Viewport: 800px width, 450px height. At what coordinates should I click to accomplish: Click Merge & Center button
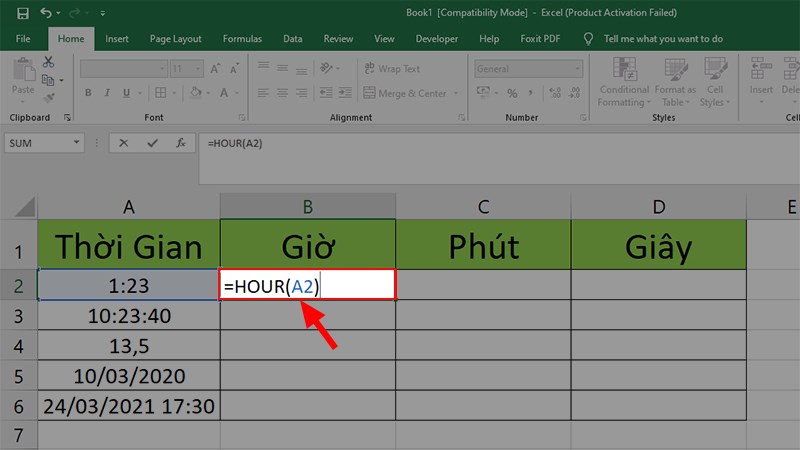(x=405, y=93)
